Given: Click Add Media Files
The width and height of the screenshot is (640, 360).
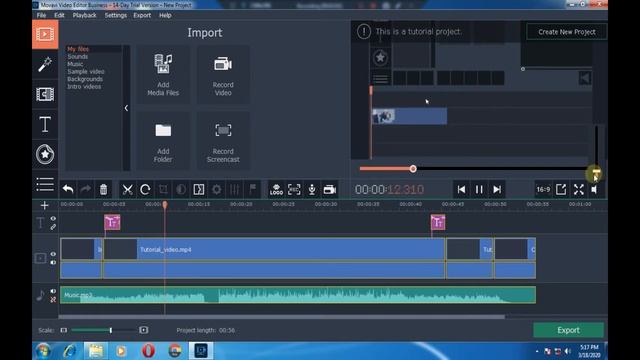Looking at the screenshot, I should (163, 74).
